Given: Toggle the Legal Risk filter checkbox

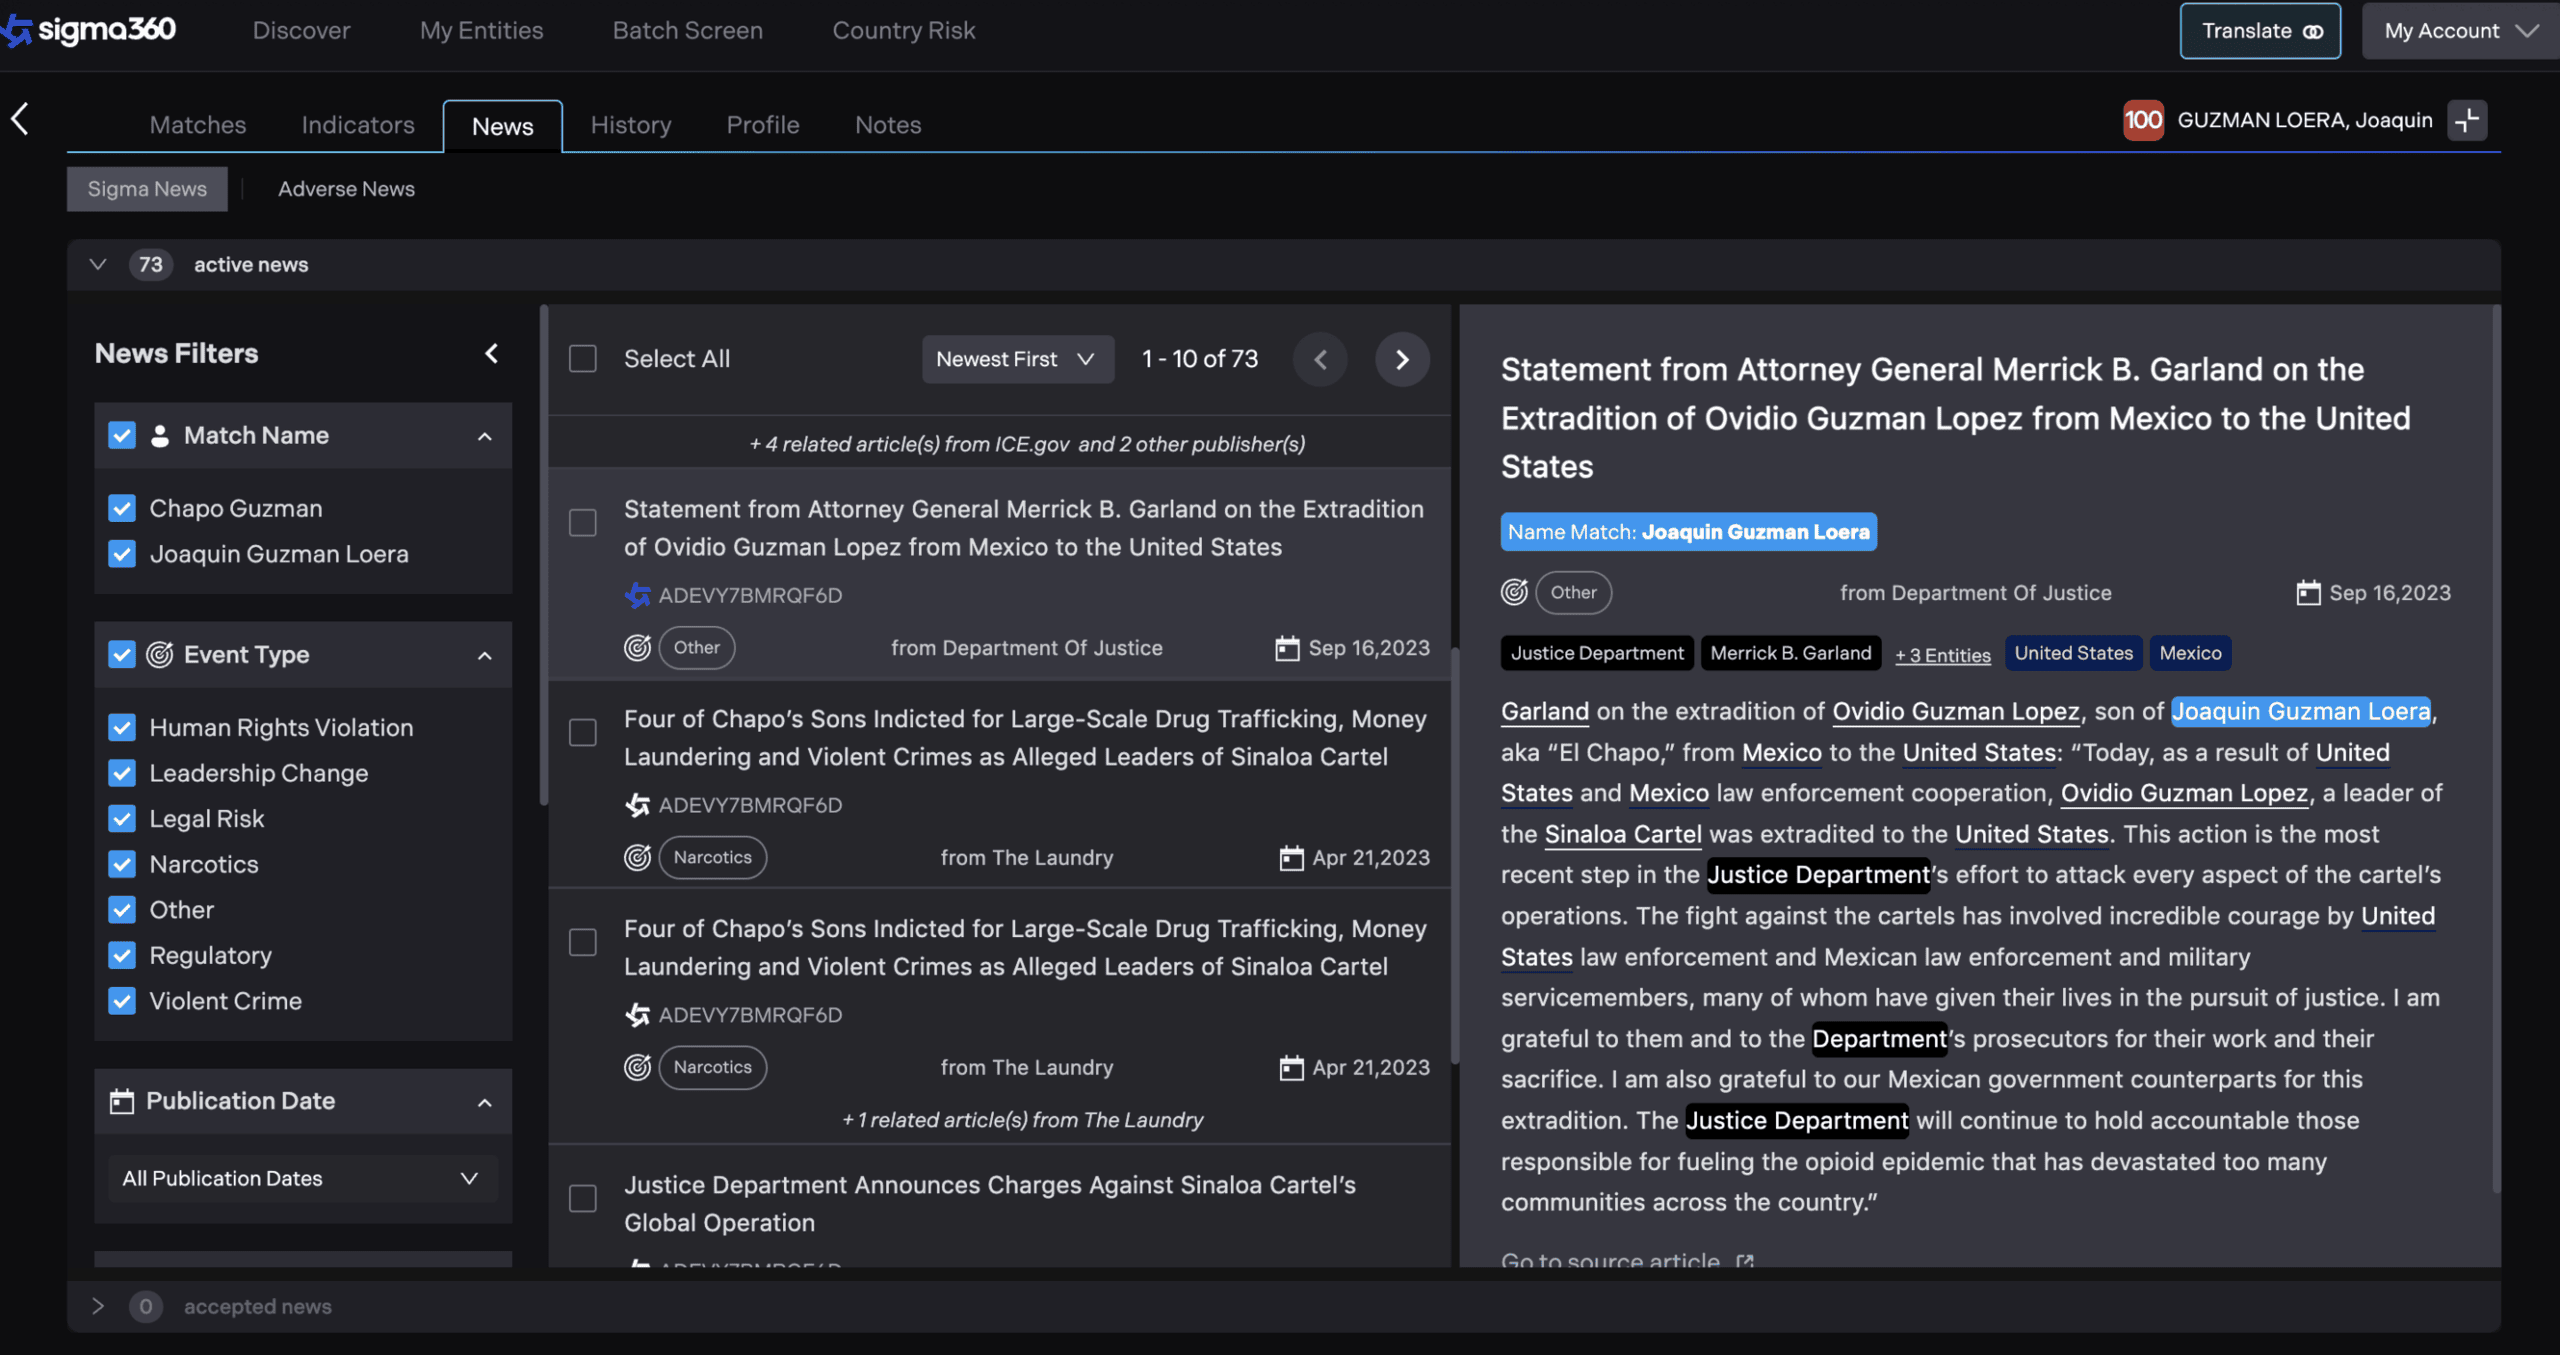Looking at the screenshot, I should coord(122,818).
